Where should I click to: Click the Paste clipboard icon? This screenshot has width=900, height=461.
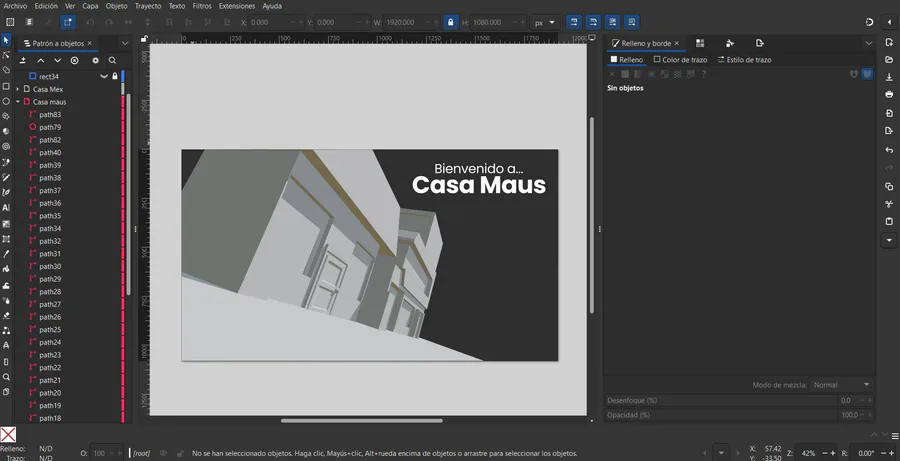coord(889,221)
